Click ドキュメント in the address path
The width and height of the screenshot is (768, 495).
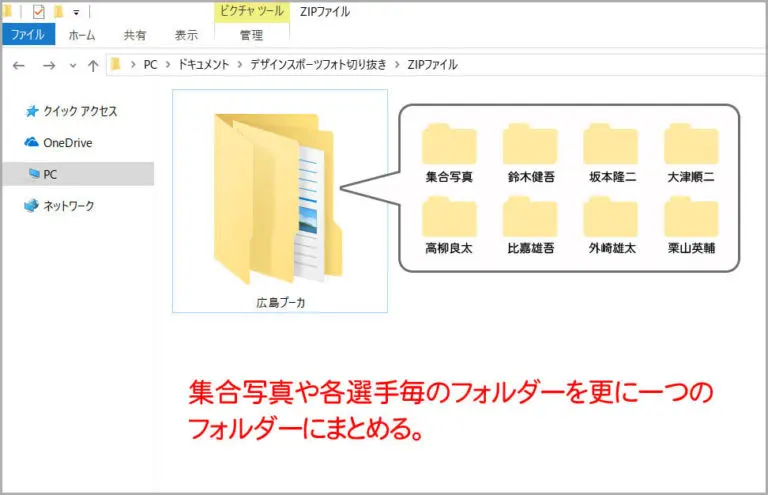point(203,65)
